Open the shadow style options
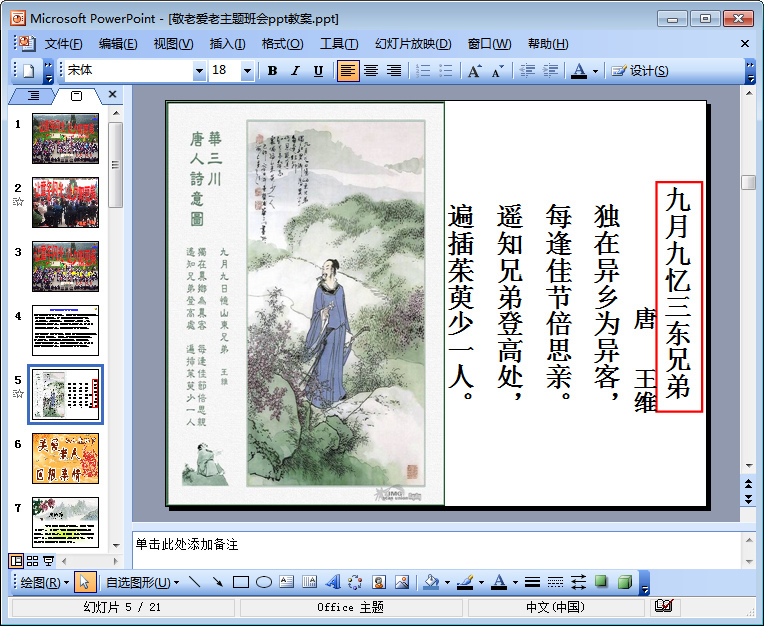 [601, 582]
